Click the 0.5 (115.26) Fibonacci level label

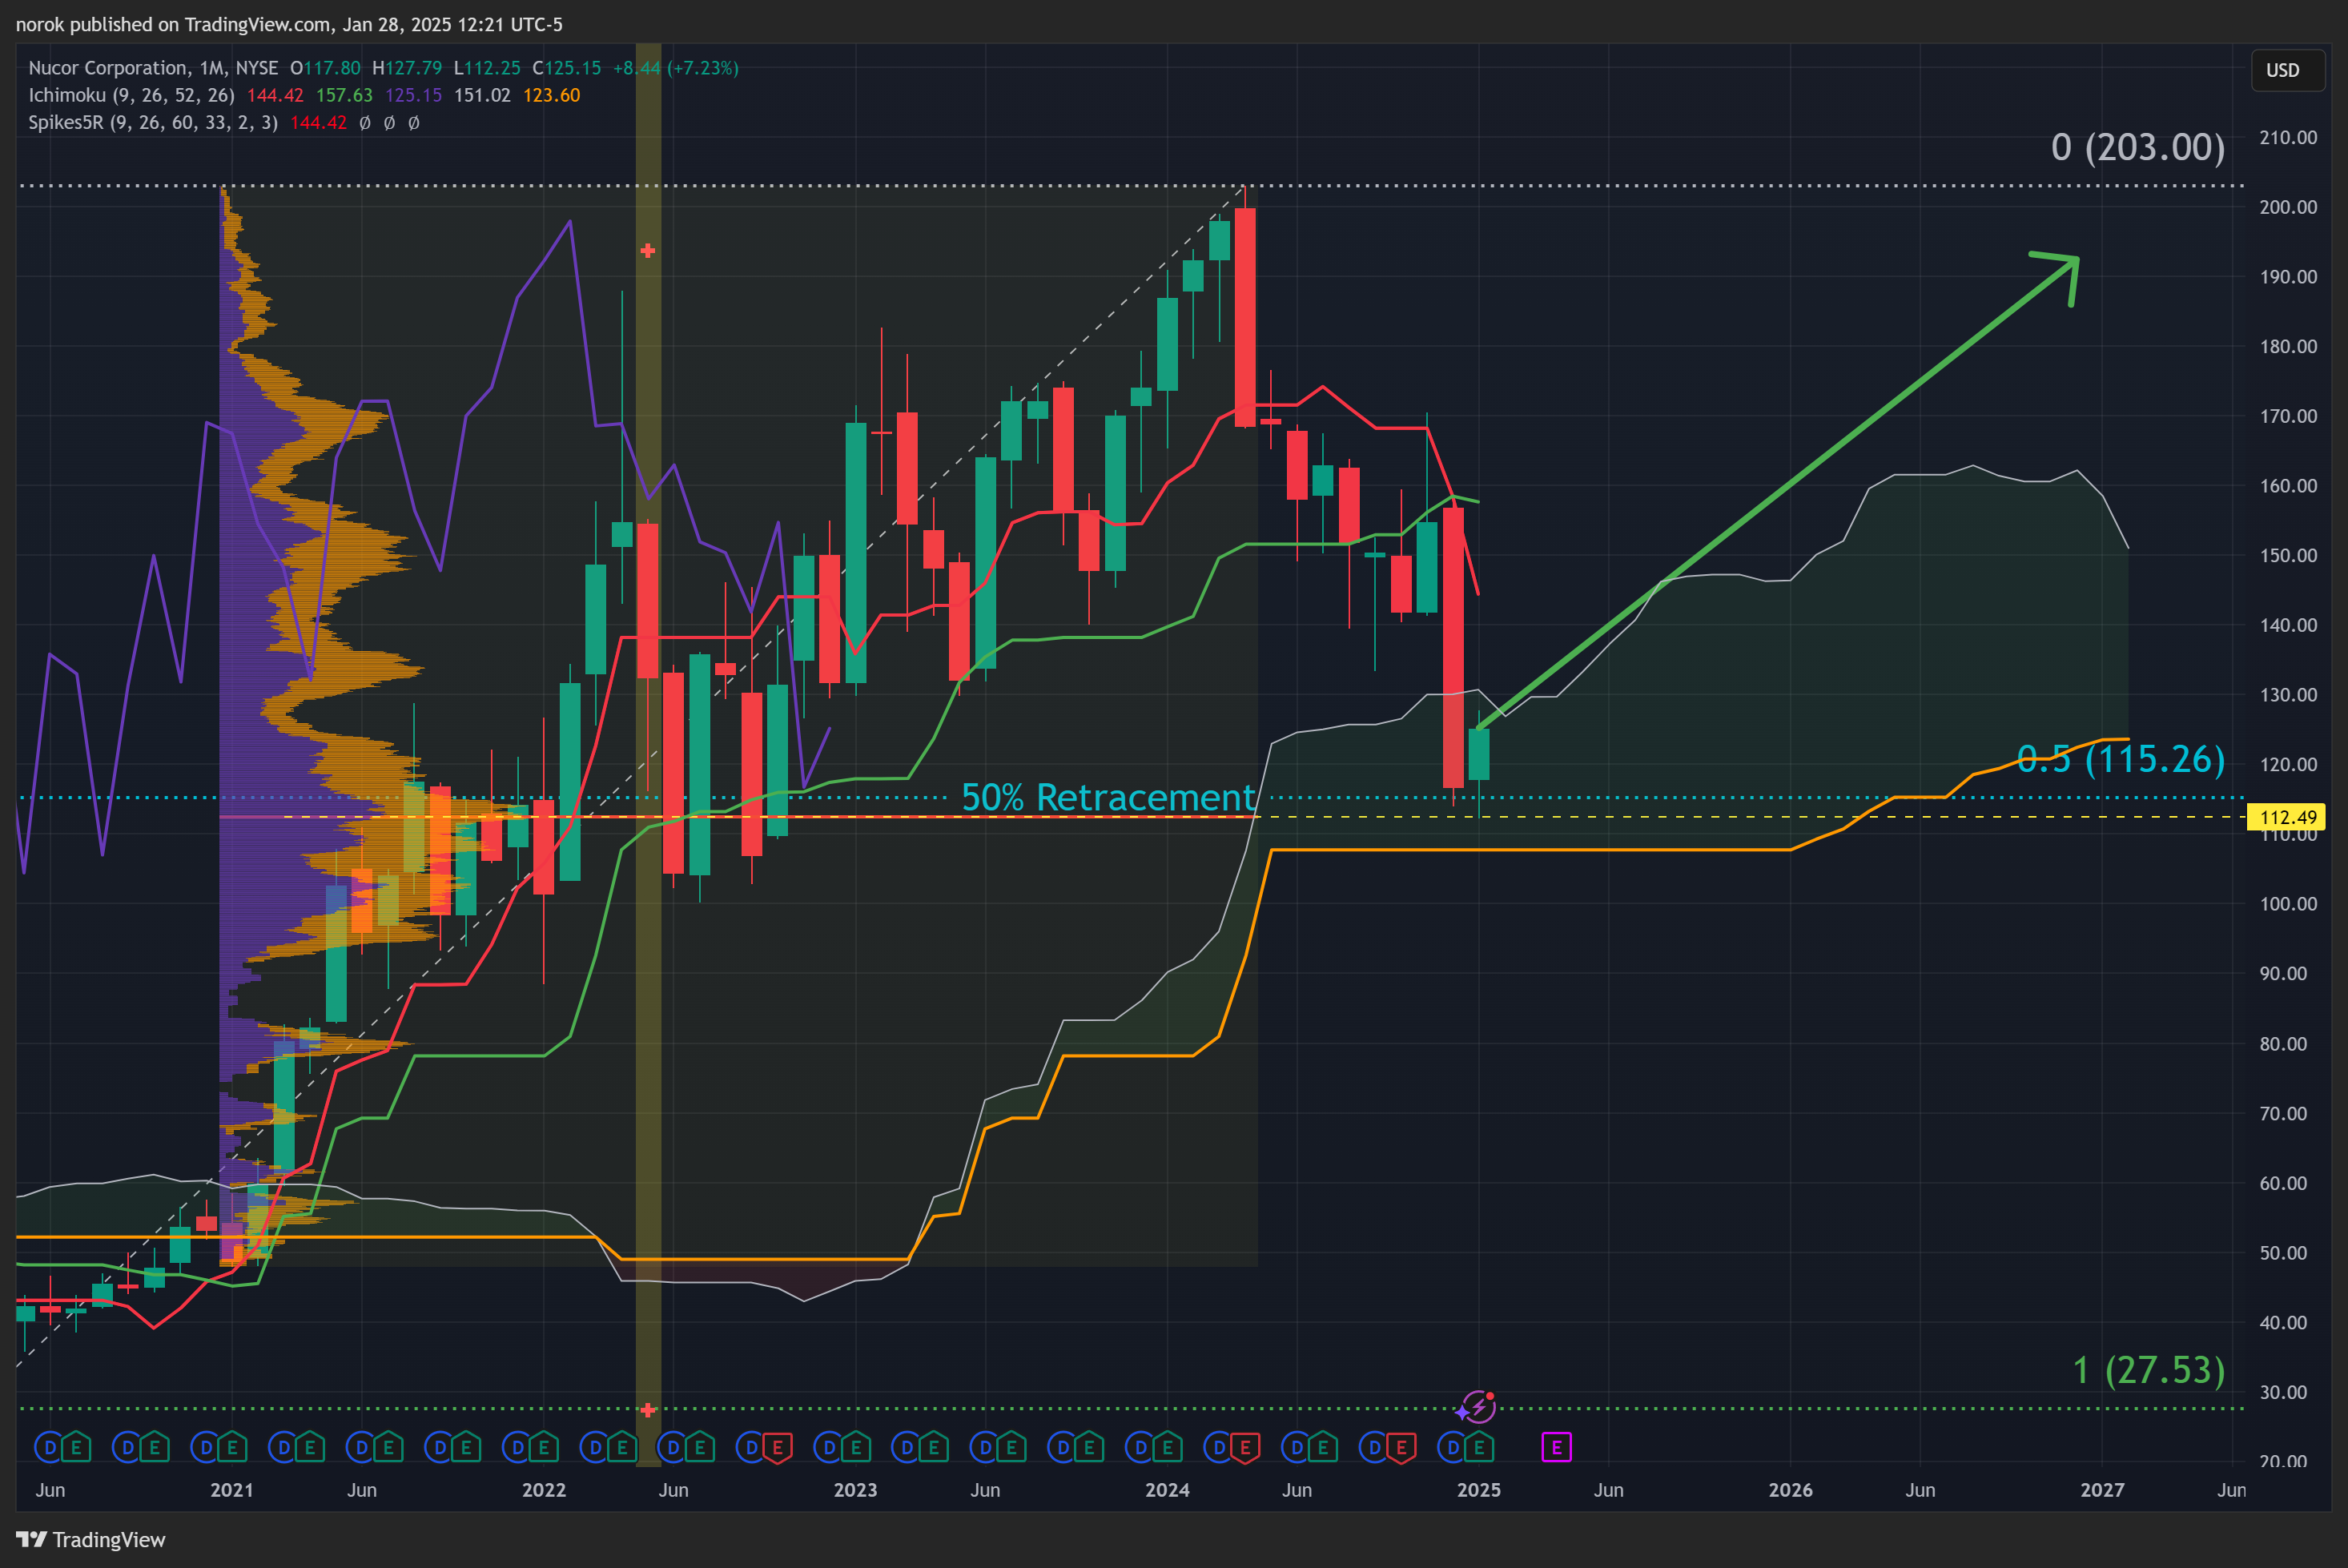pyautogui.click(x=2121, y=759)
